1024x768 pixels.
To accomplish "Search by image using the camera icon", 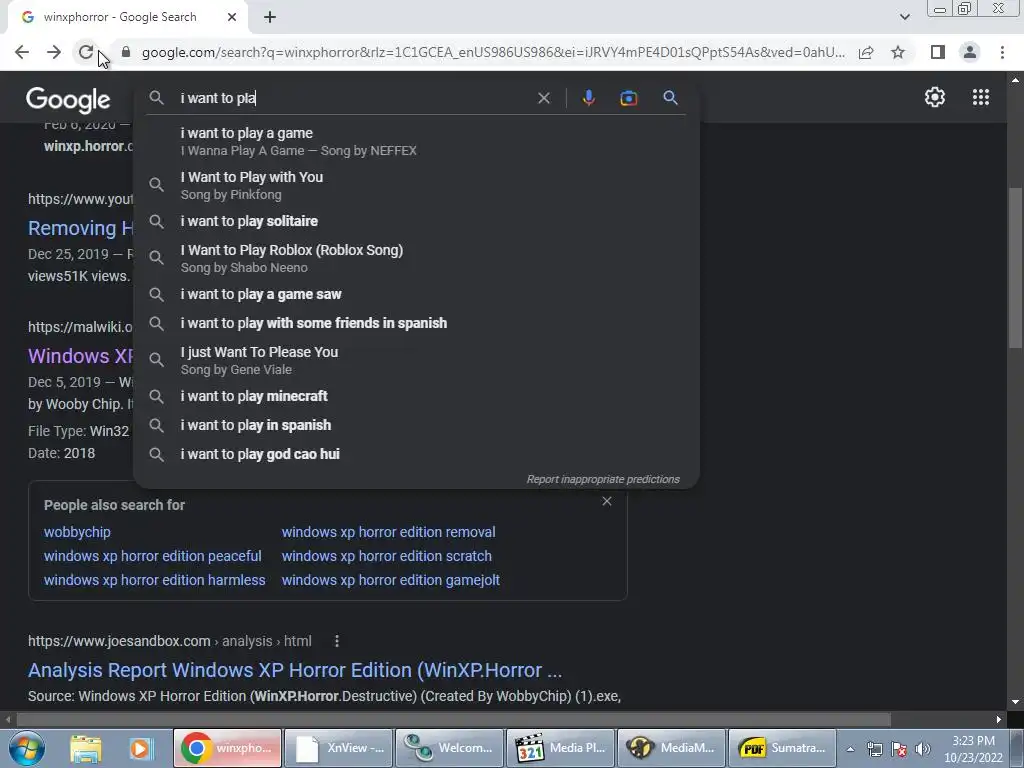I will [628, 98].
